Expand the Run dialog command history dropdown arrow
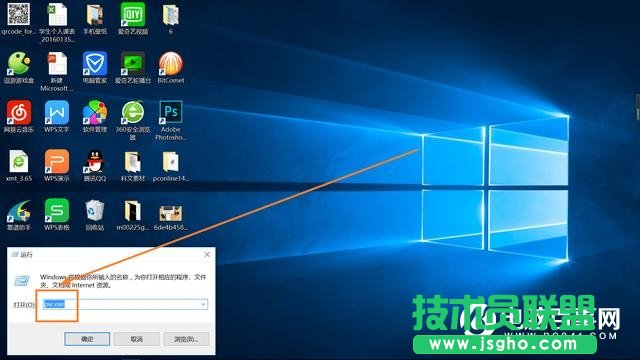Screen dimensions: 640x360 click(203, 304)
